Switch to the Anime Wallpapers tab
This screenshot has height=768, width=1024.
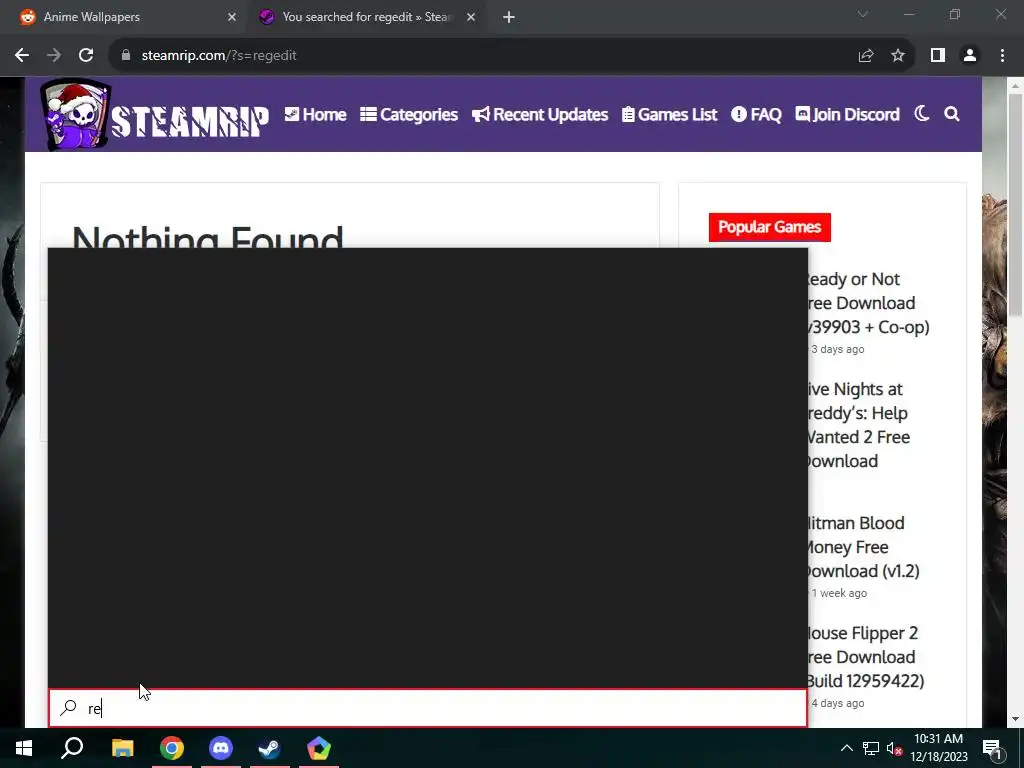point(123,17)
